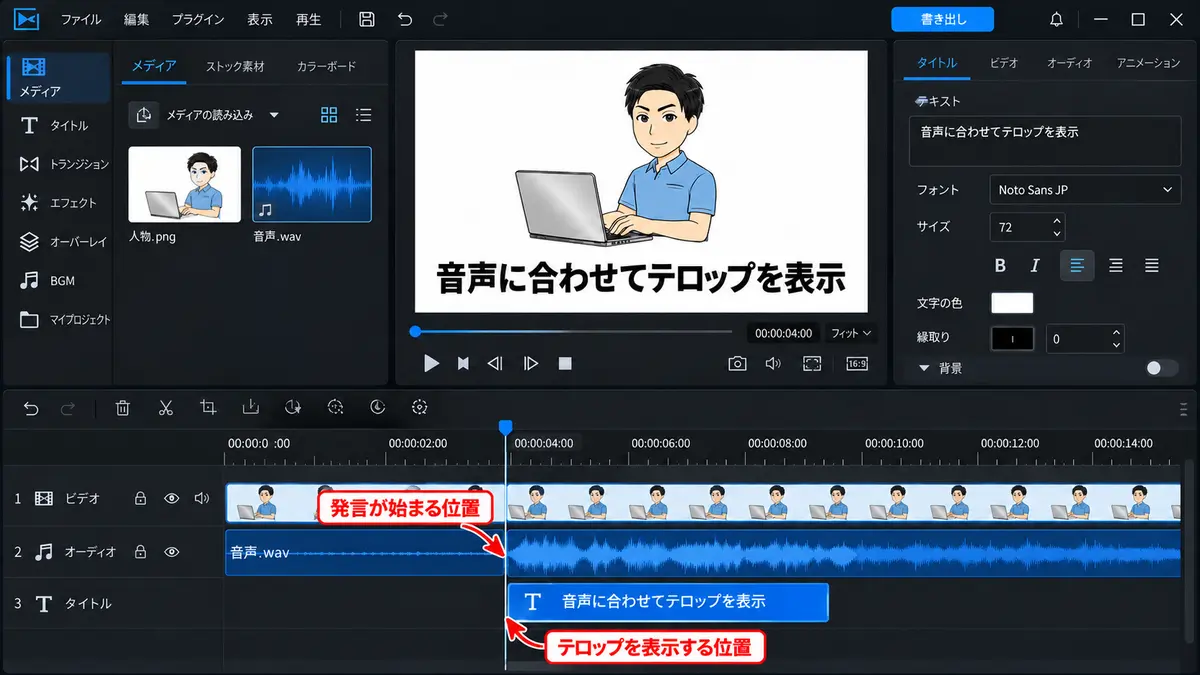Image resolution: width=1200 pixels, height=675 pixels.
Task: Step to next frame
Action: pyautogui.click(x=531, y=364)
